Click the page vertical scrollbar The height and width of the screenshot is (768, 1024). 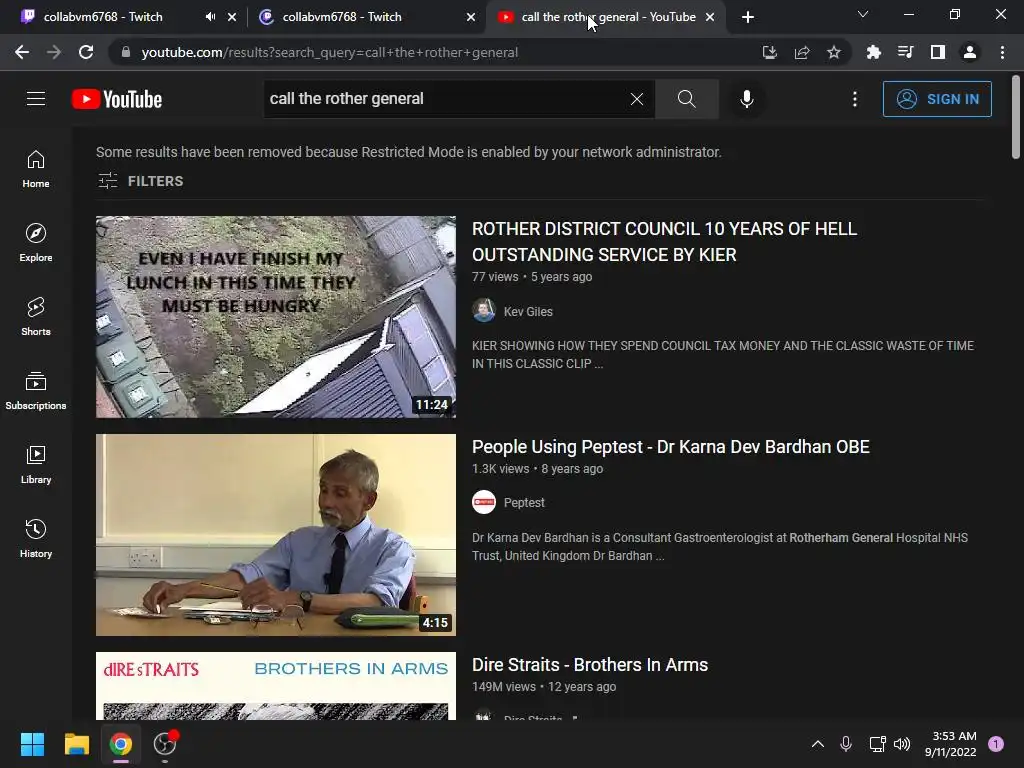click(x=1016, y=118)
